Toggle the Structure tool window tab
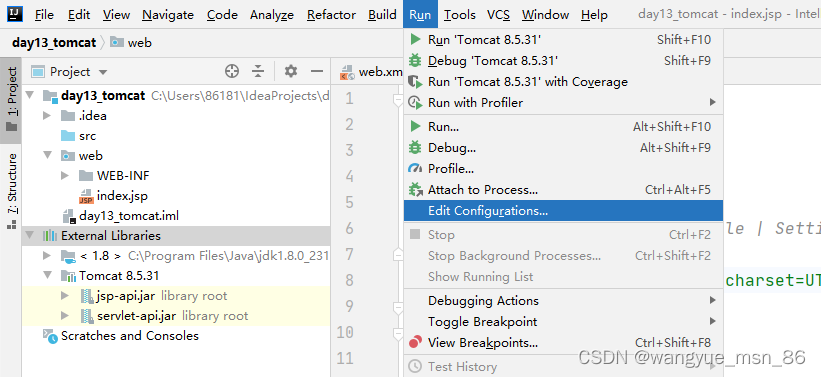The height and width of the screenshot is (377, 821). (11, 191)
